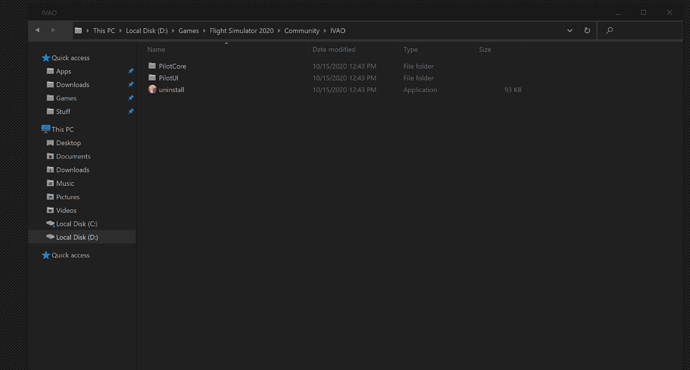Expand the chevron after Community breadcrumb

tap(325, 30)
